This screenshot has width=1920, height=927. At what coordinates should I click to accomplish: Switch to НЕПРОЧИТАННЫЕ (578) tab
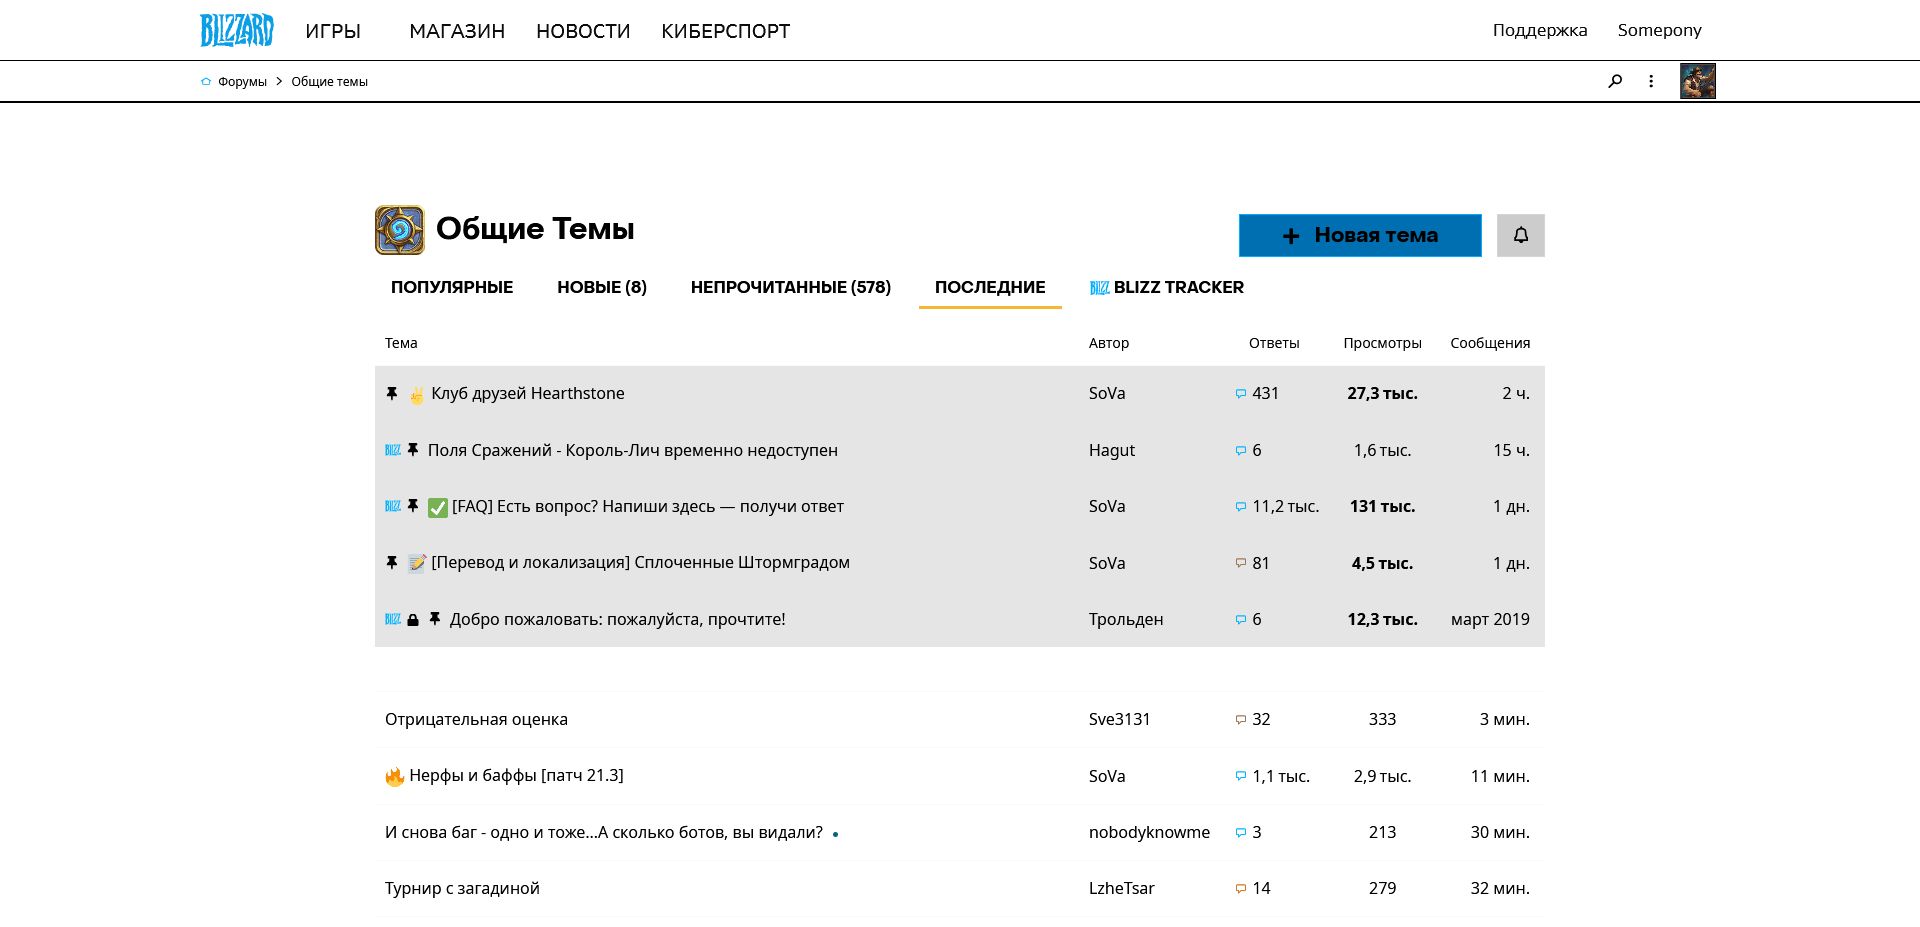(791, 287)
